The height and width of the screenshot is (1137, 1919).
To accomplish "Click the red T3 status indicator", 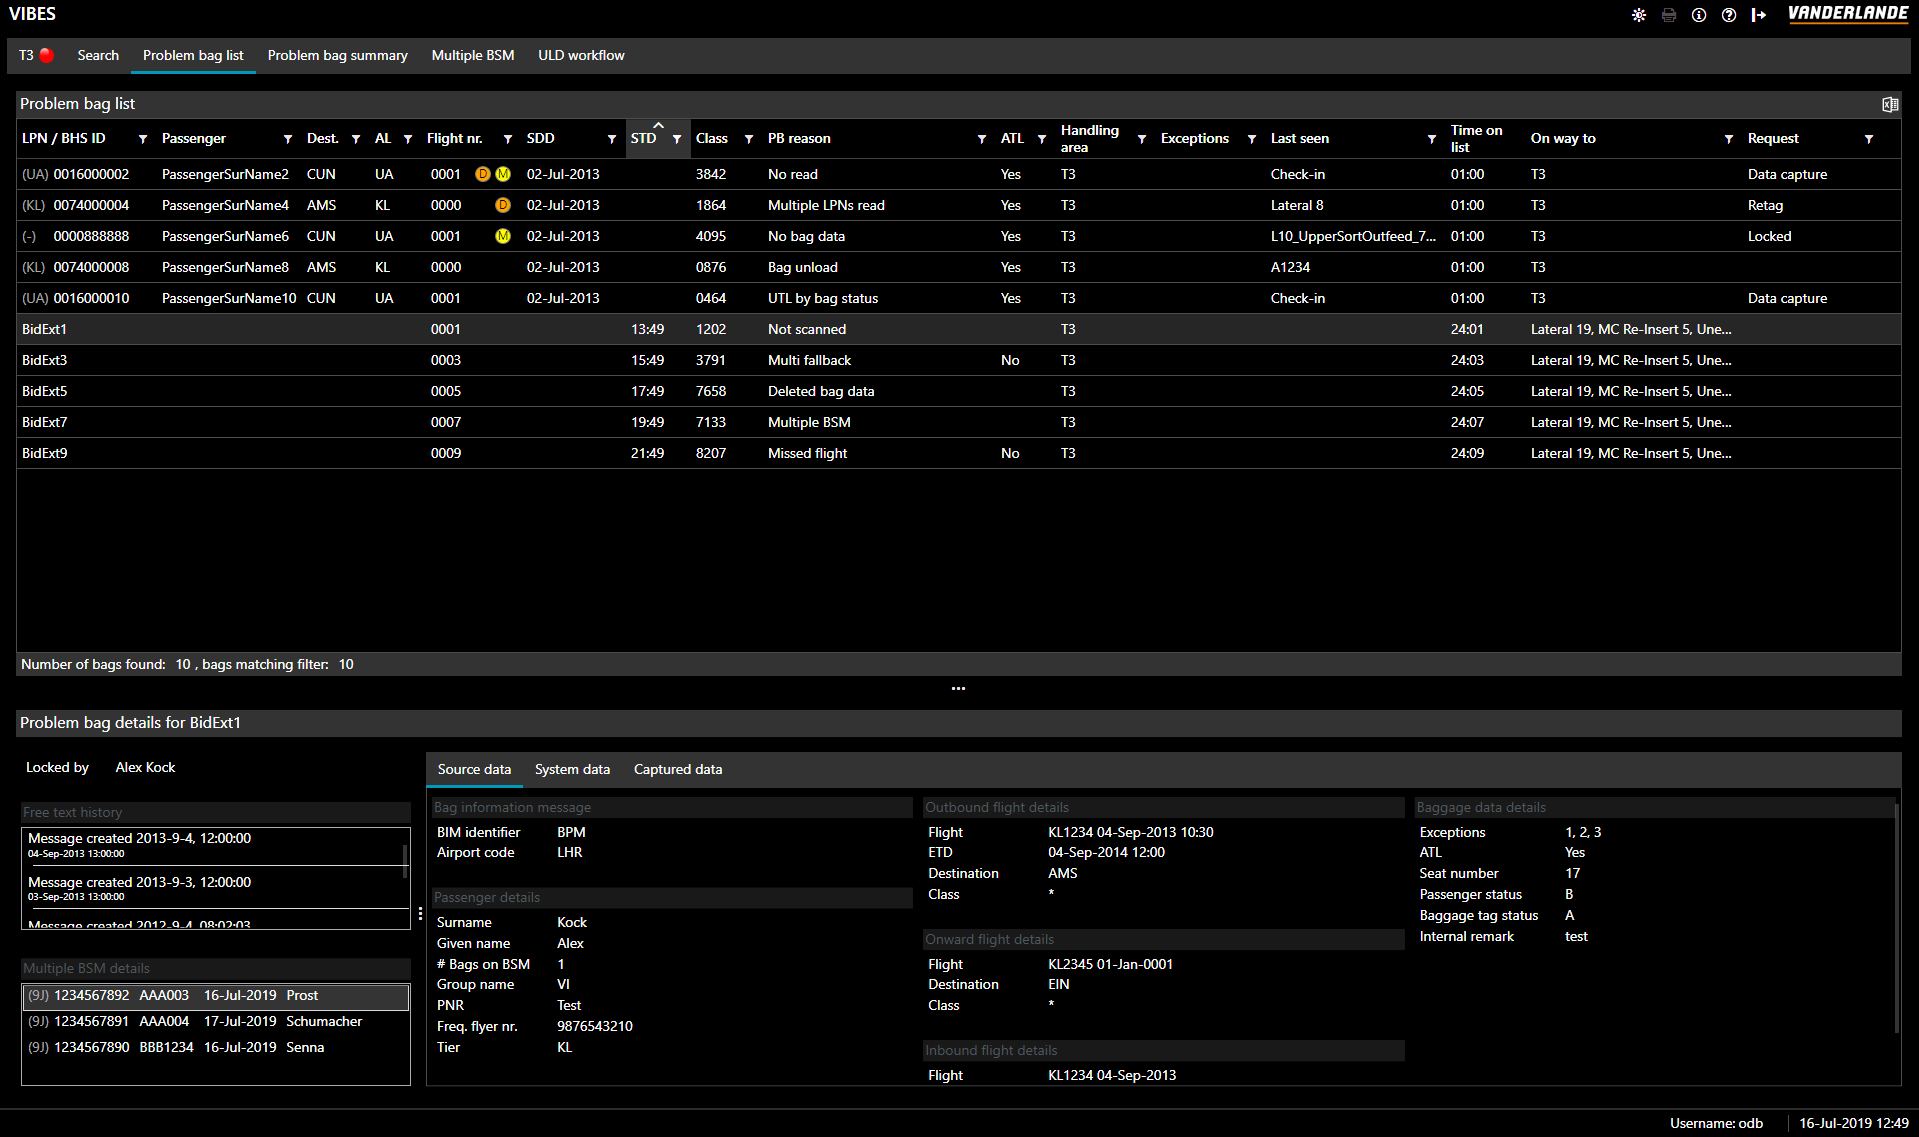I will tap(47, 55).
